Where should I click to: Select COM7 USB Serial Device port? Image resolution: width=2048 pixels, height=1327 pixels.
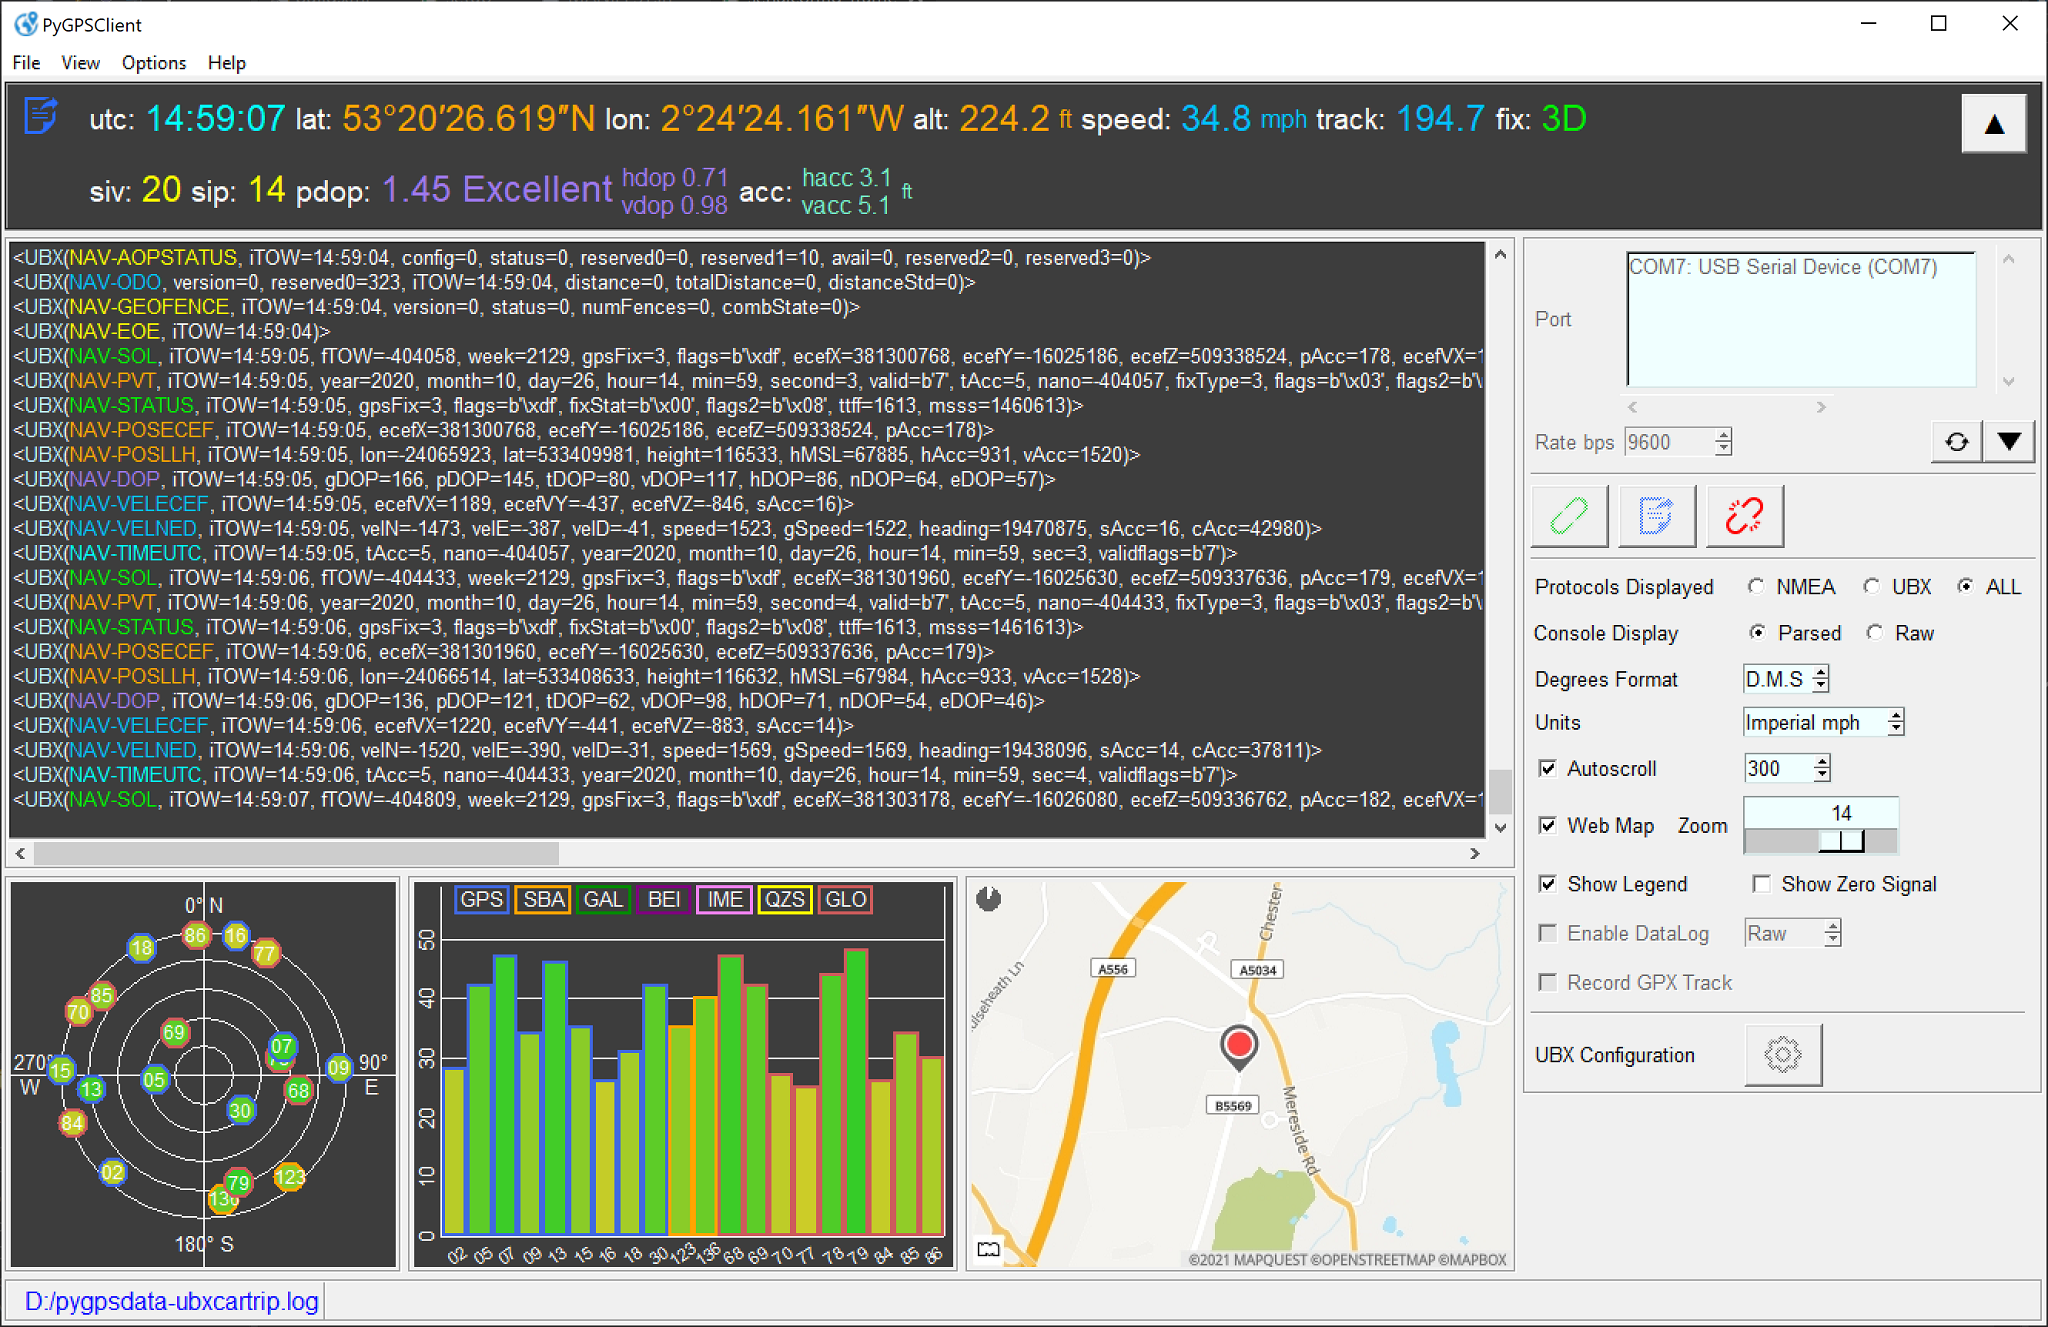pos(1782,267)
